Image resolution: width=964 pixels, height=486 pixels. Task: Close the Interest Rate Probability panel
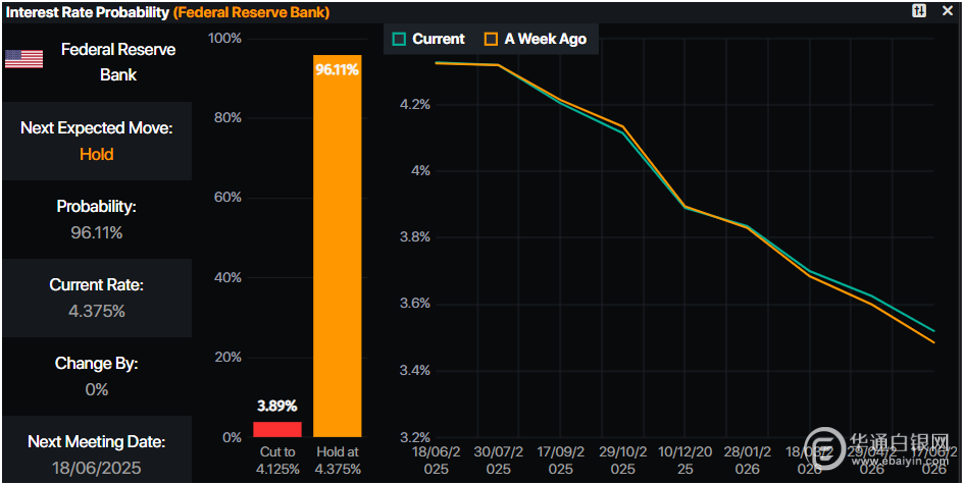tap(947, 11)
